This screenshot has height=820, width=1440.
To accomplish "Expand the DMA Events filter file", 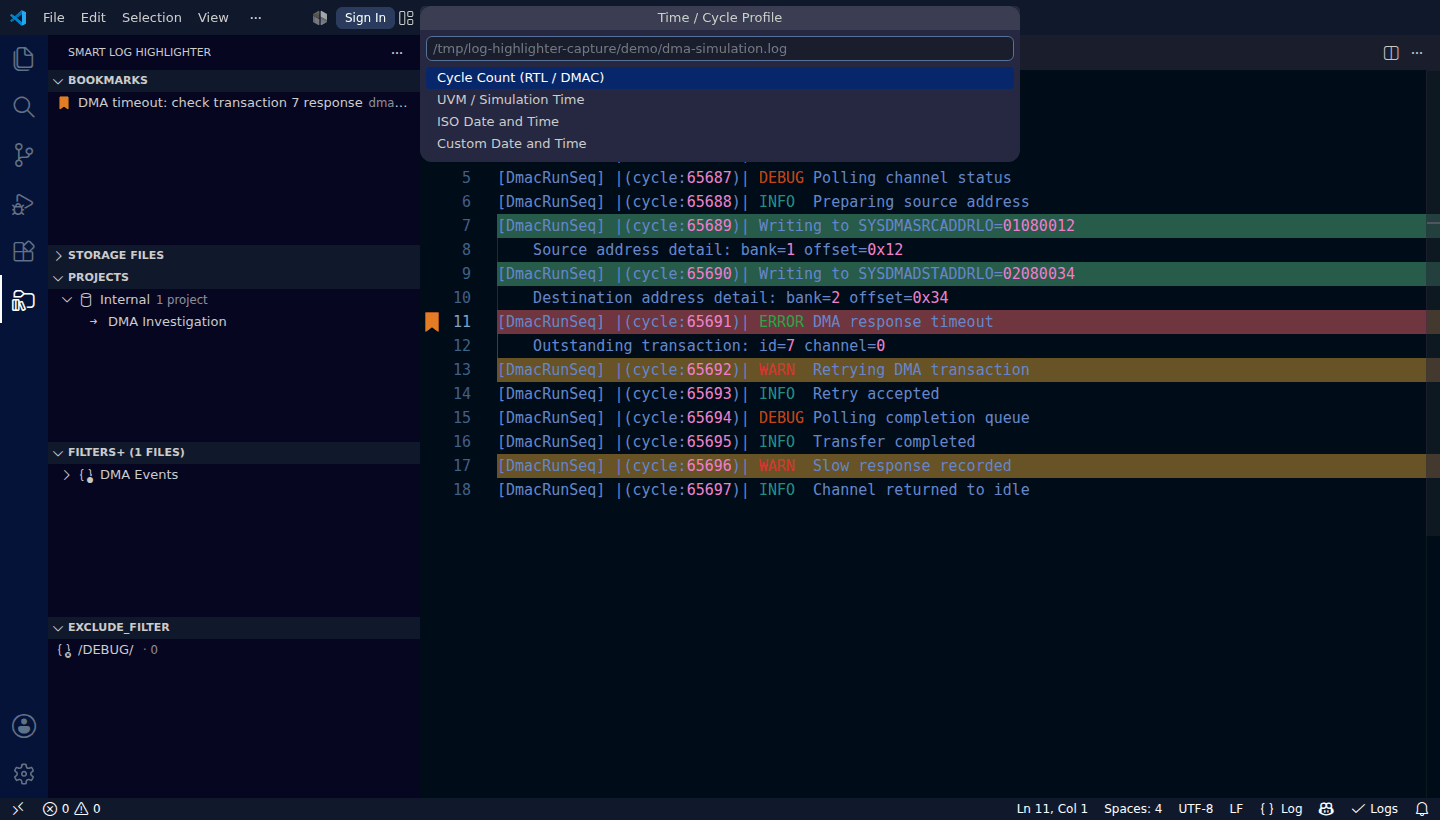I will point(67,475).
